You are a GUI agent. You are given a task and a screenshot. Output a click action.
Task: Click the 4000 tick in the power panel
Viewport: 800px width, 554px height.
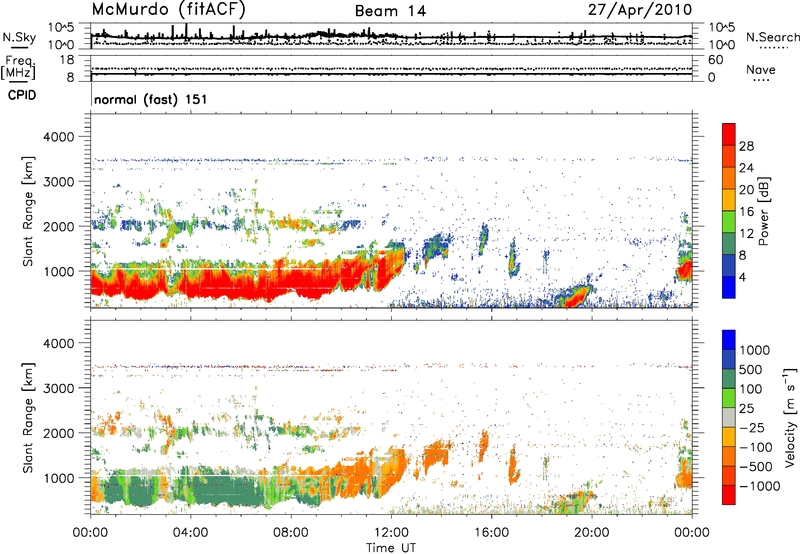point(59,137)
